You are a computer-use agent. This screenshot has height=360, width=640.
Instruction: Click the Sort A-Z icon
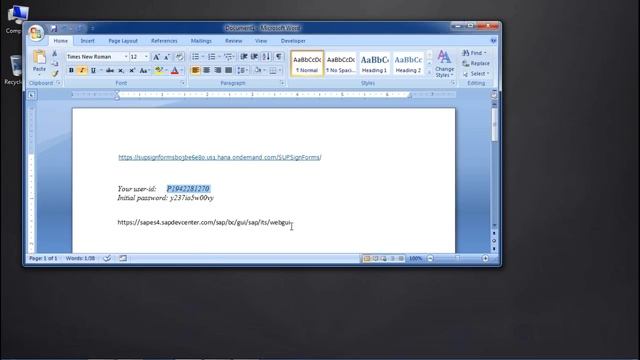pyautogui.click(x=266, y=57)
